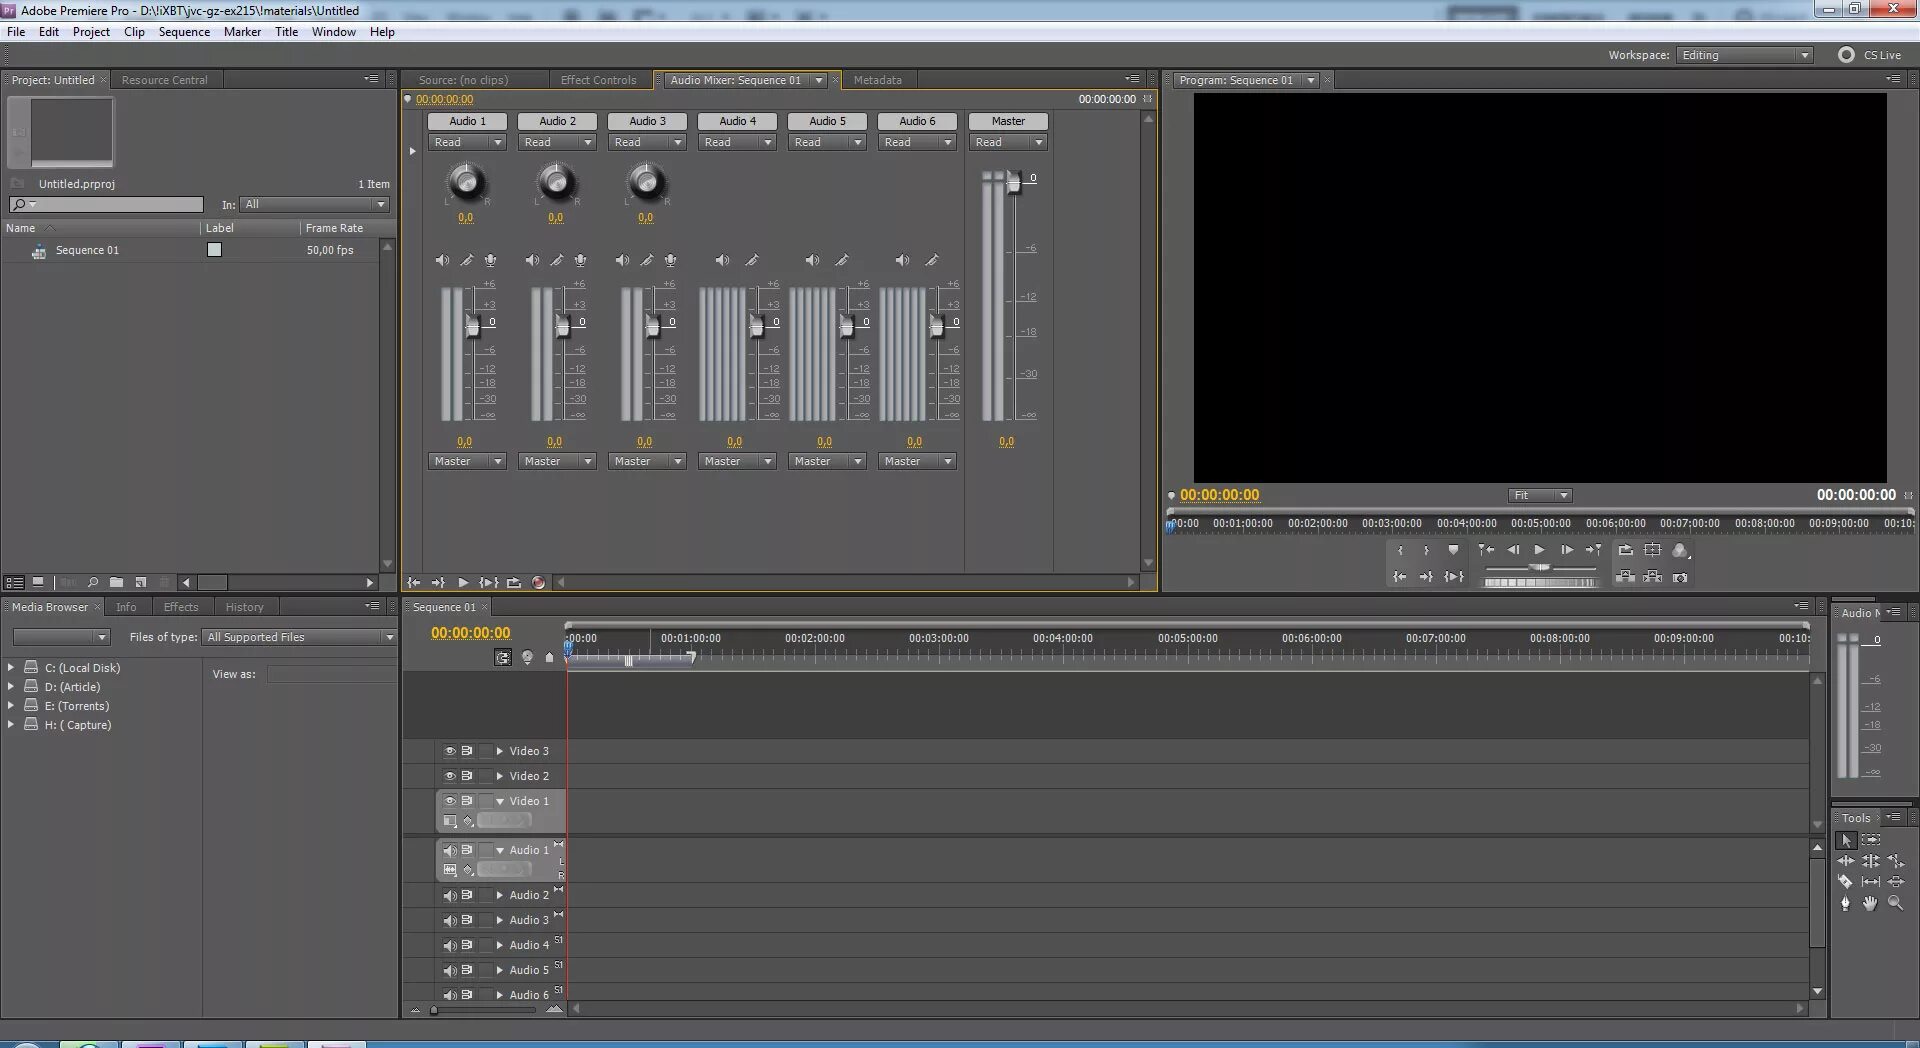The image size is (1920, 1048).
Task: Click the Project panel search field
Action: pyautogui.click(x=106, y=204)
